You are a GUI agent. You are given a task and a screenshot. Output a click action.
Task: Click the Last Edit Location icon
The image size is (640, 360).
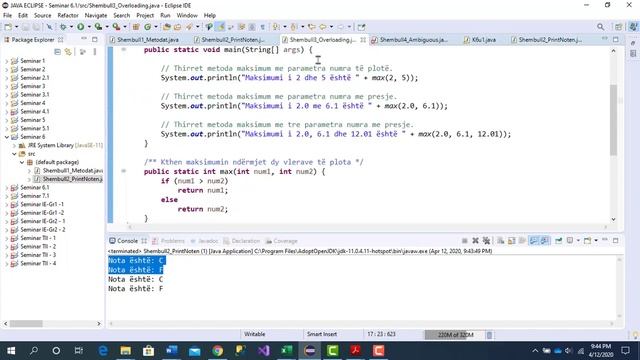click(x=312, y=27)
